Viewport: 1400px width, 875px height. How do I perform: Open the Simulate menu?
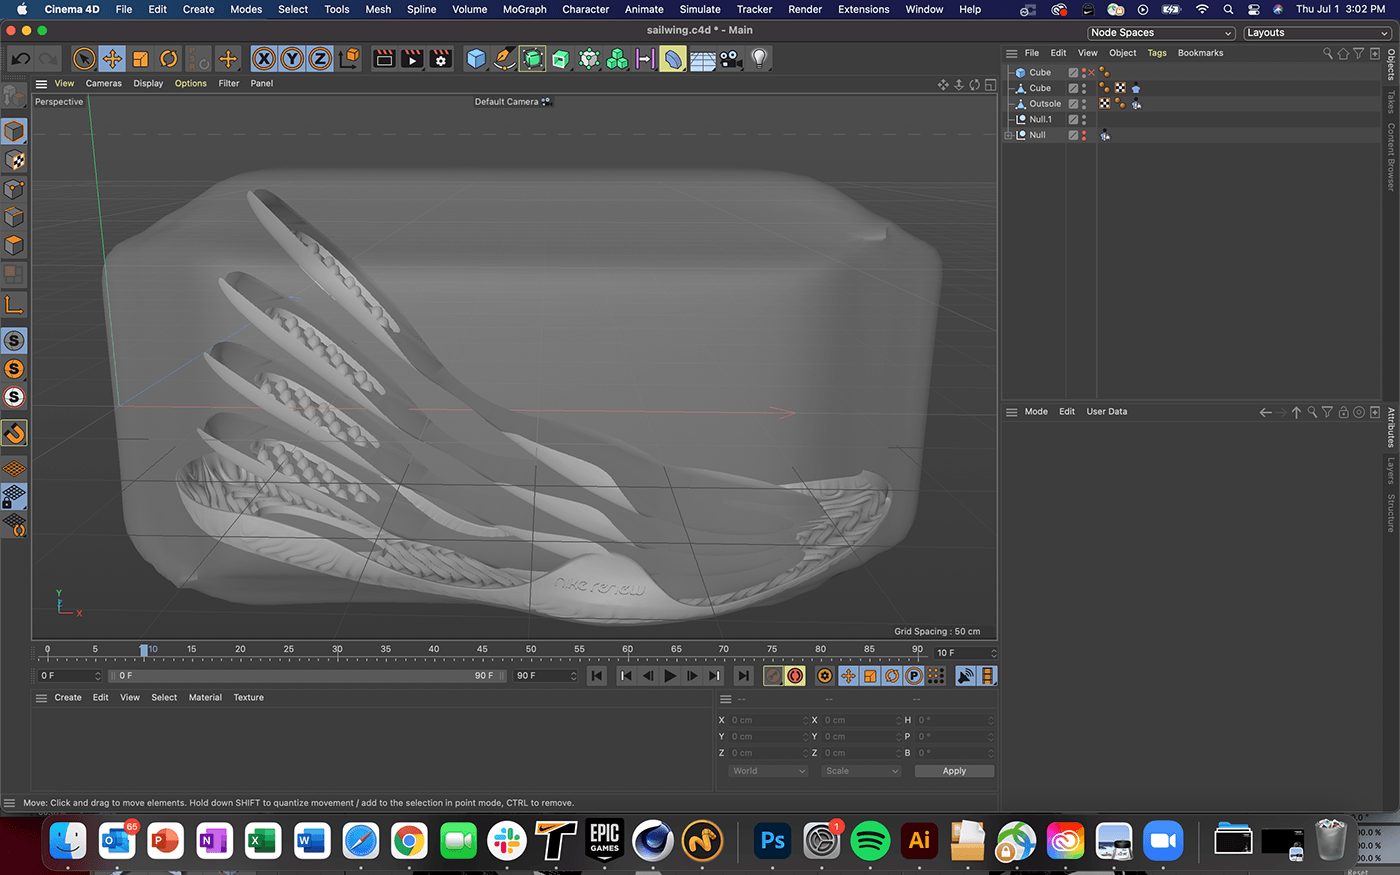click(x=700, y=9)
